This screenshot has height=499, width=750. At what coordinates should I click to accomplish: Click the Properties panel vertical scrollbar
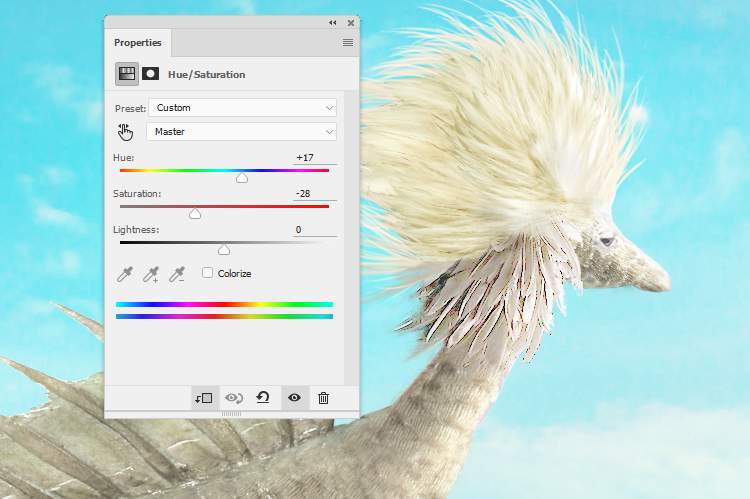pos(351,237)
